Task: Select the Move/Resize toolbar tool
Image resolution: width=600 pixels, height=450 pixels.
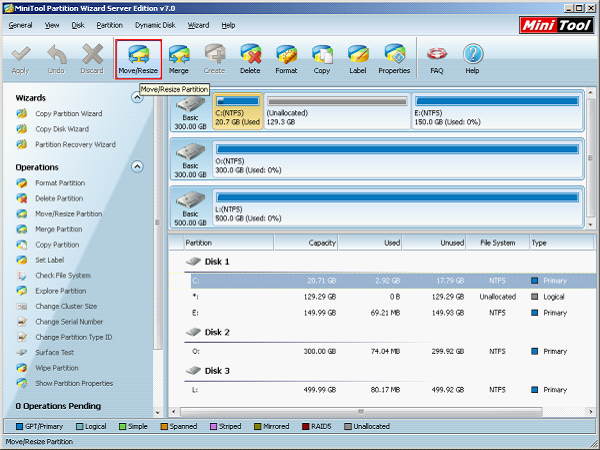Action: [x=138, y=59]
